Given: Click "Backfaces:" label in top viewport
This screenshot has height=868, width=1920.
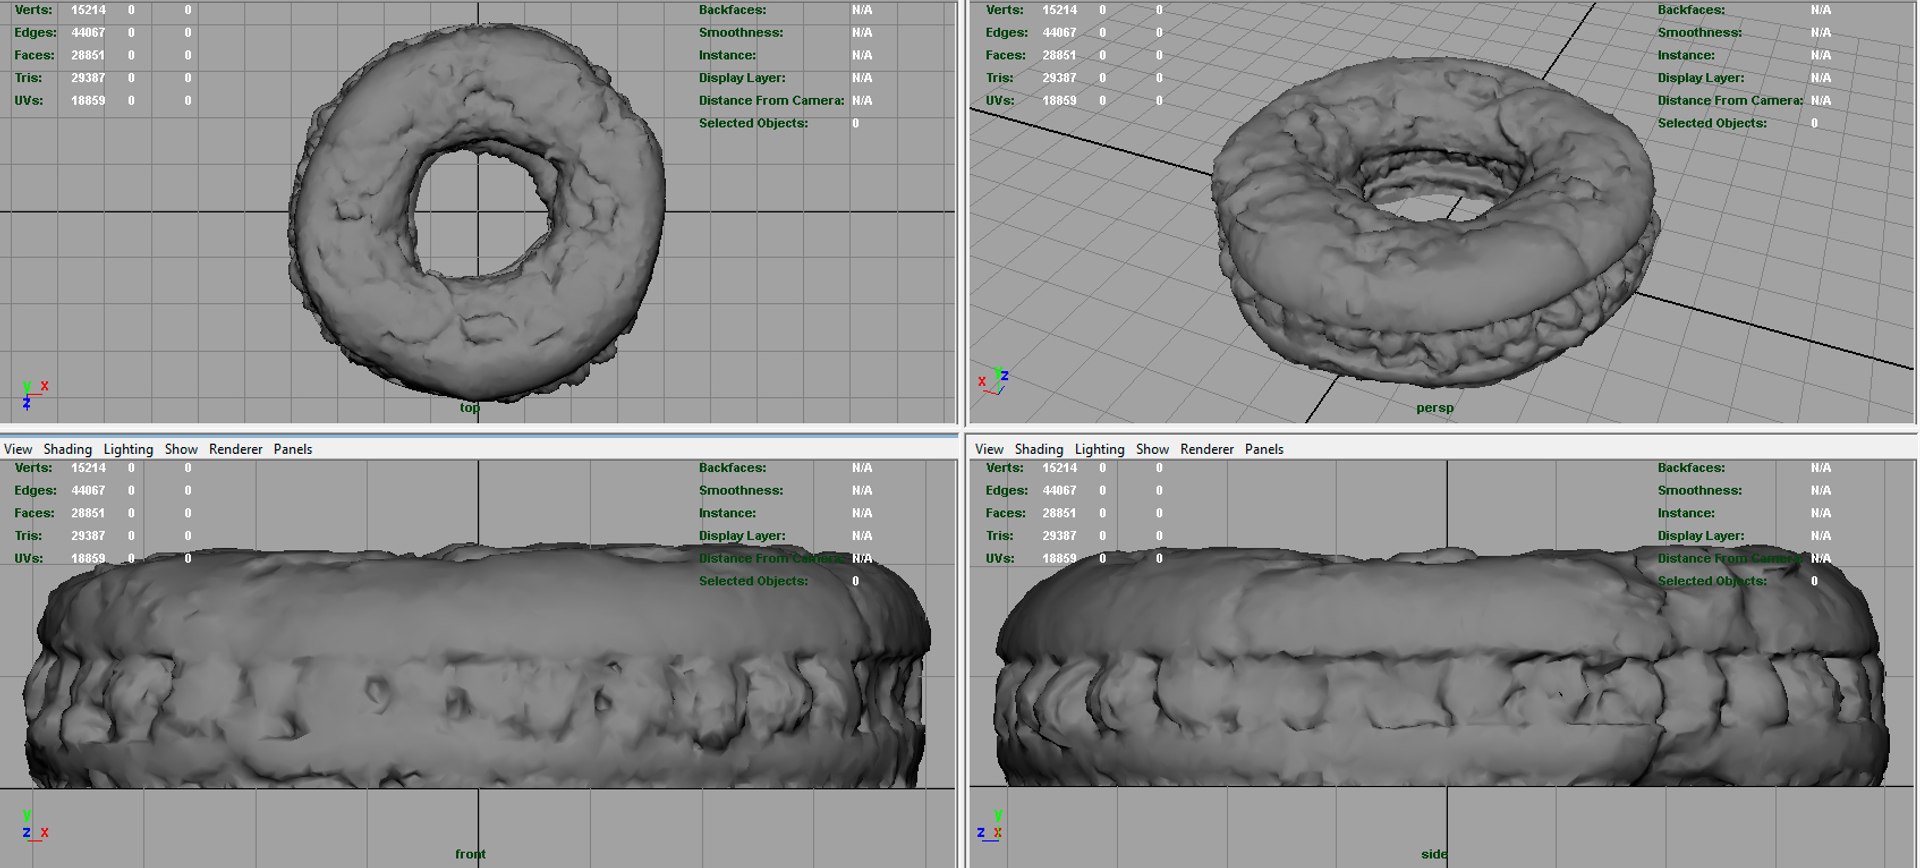Looking at the screenshot, I should pos(732,10).
